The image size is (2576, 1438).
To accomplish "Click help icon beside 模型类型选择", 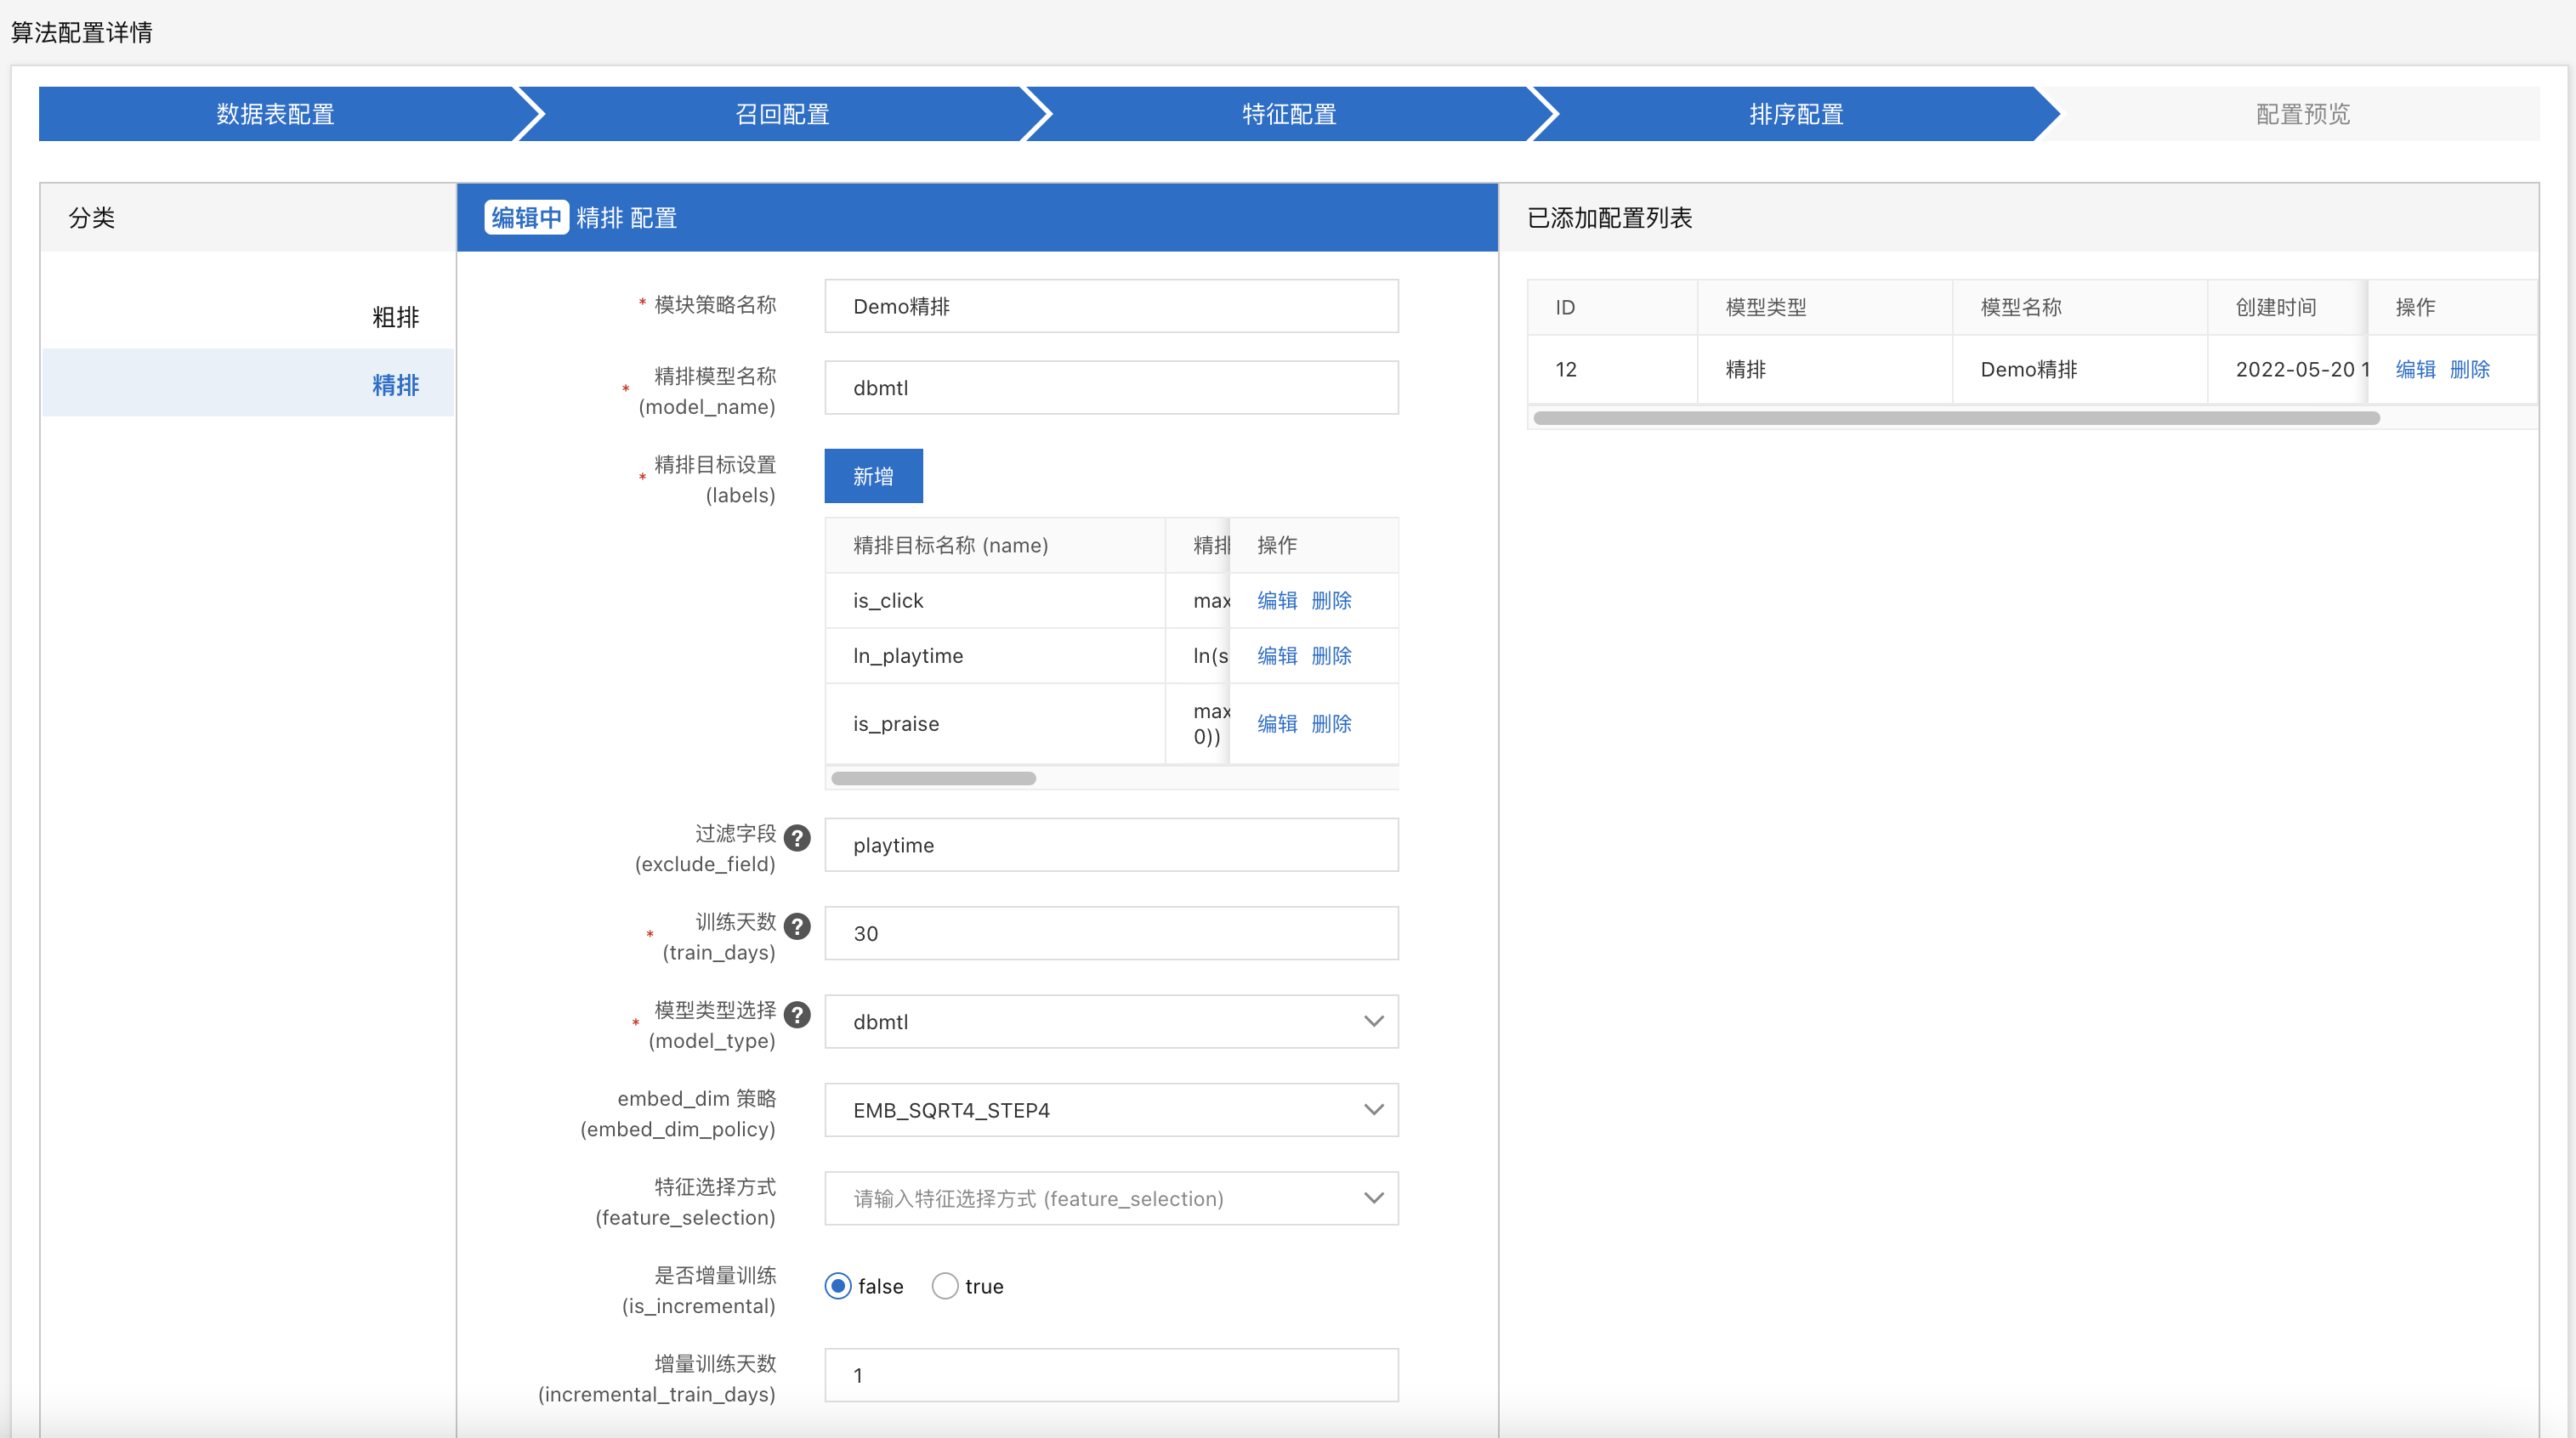I will [797, 1014].
